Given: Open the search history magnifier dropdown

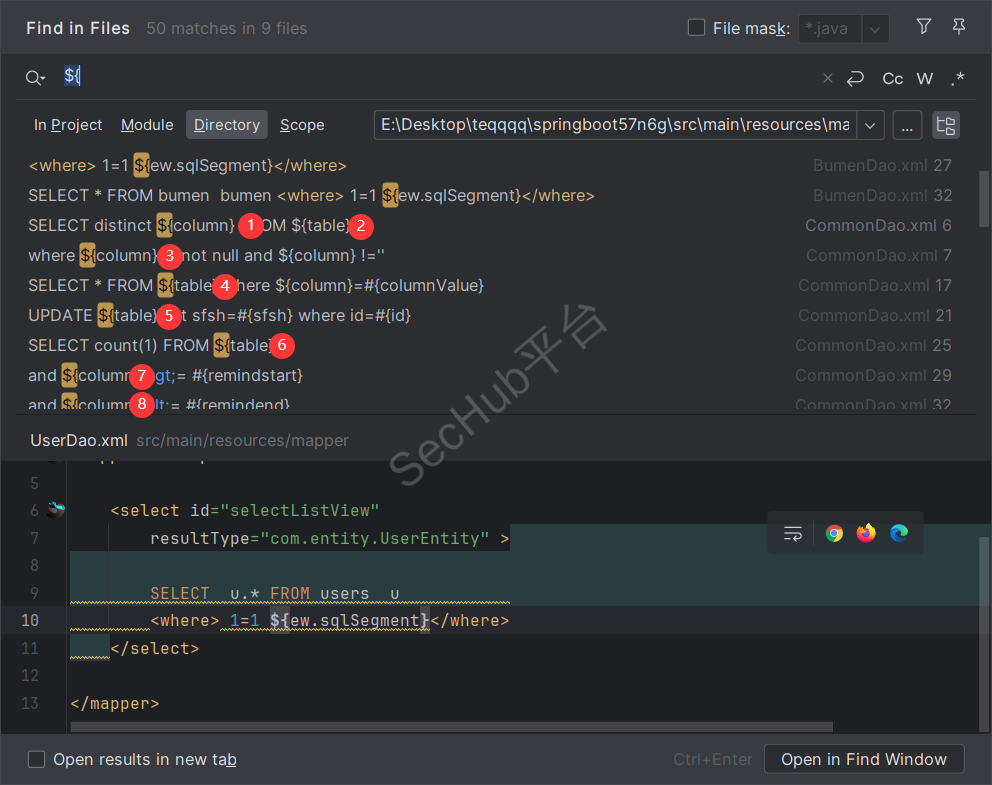Looking at the screenshot, I should pyautogui.click(x=36, y=78).
